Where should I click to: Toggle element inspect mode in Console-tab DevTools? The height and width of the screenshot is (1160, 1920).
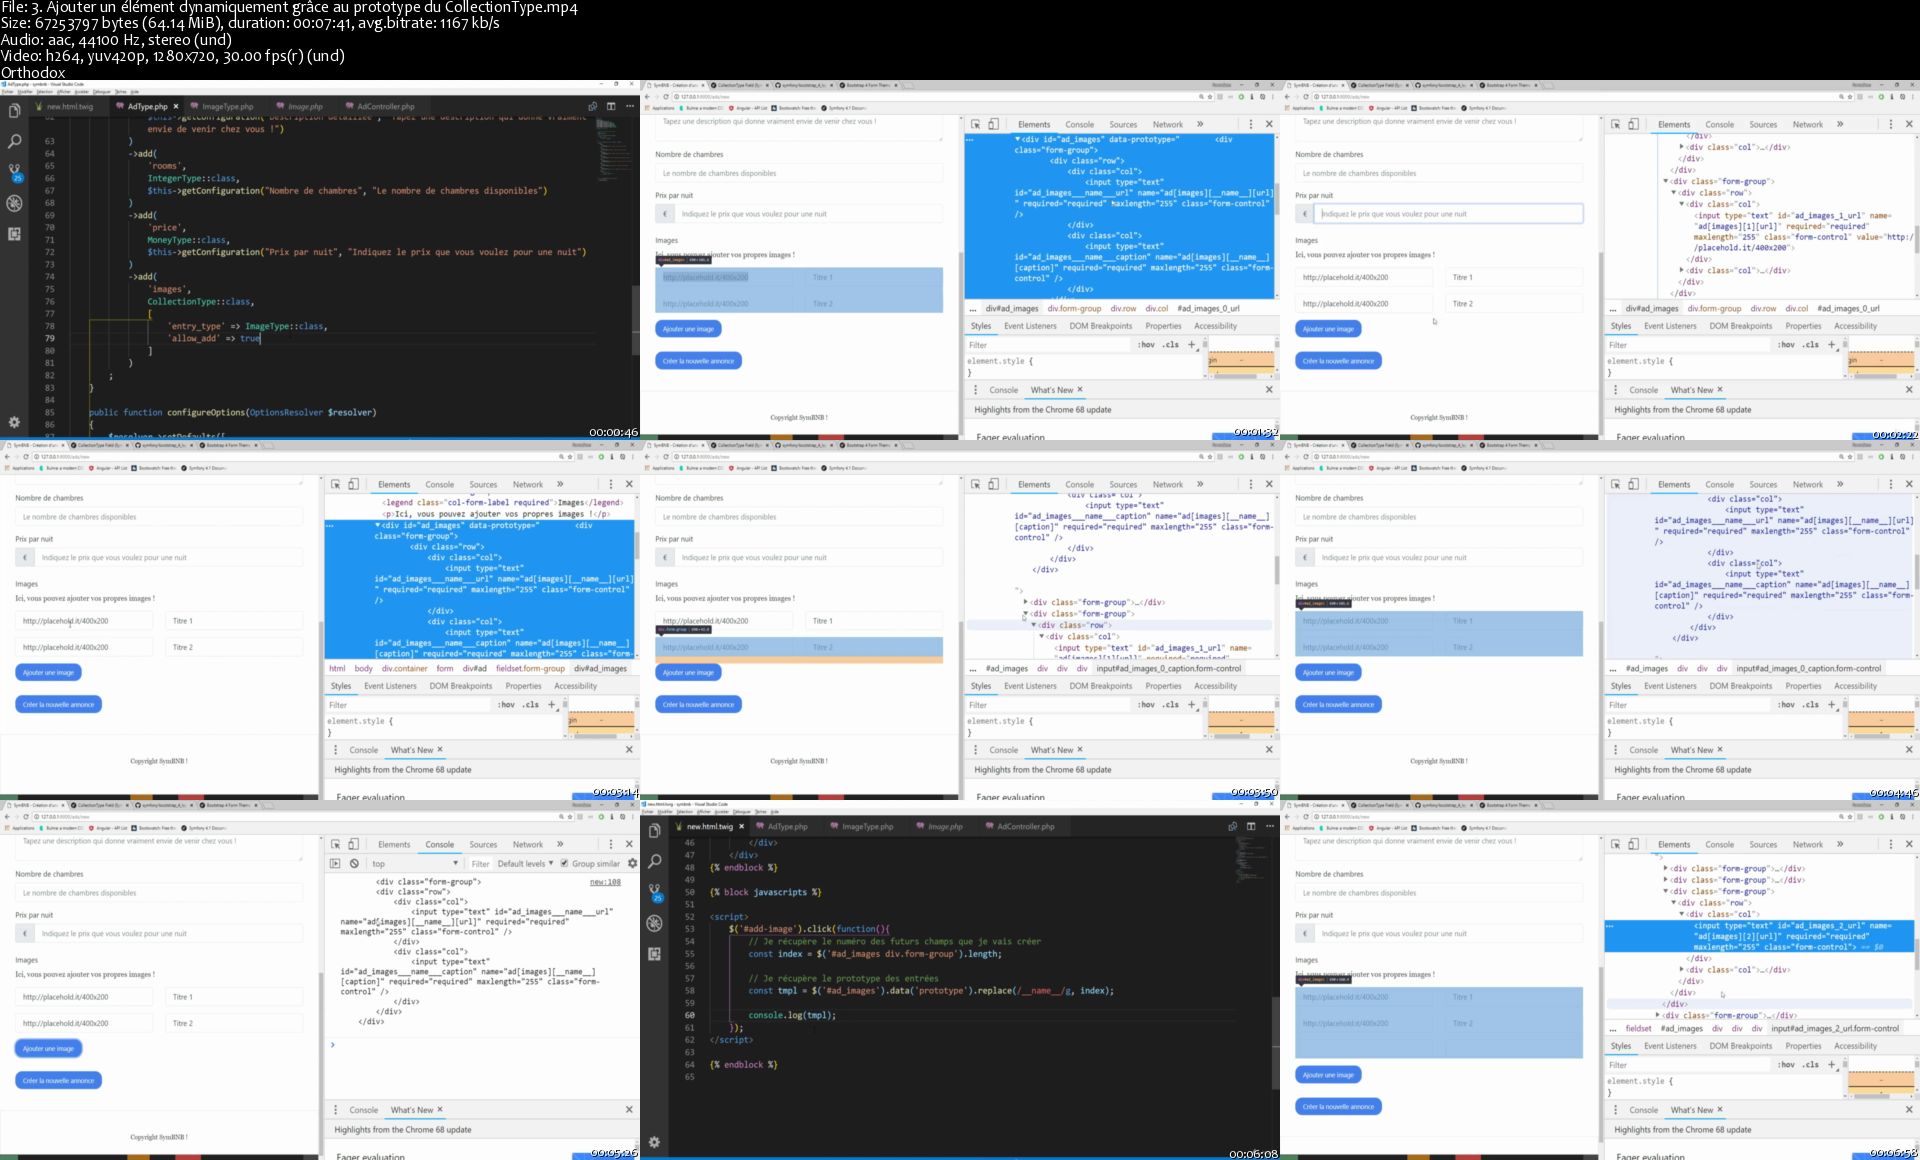[335, 844]
